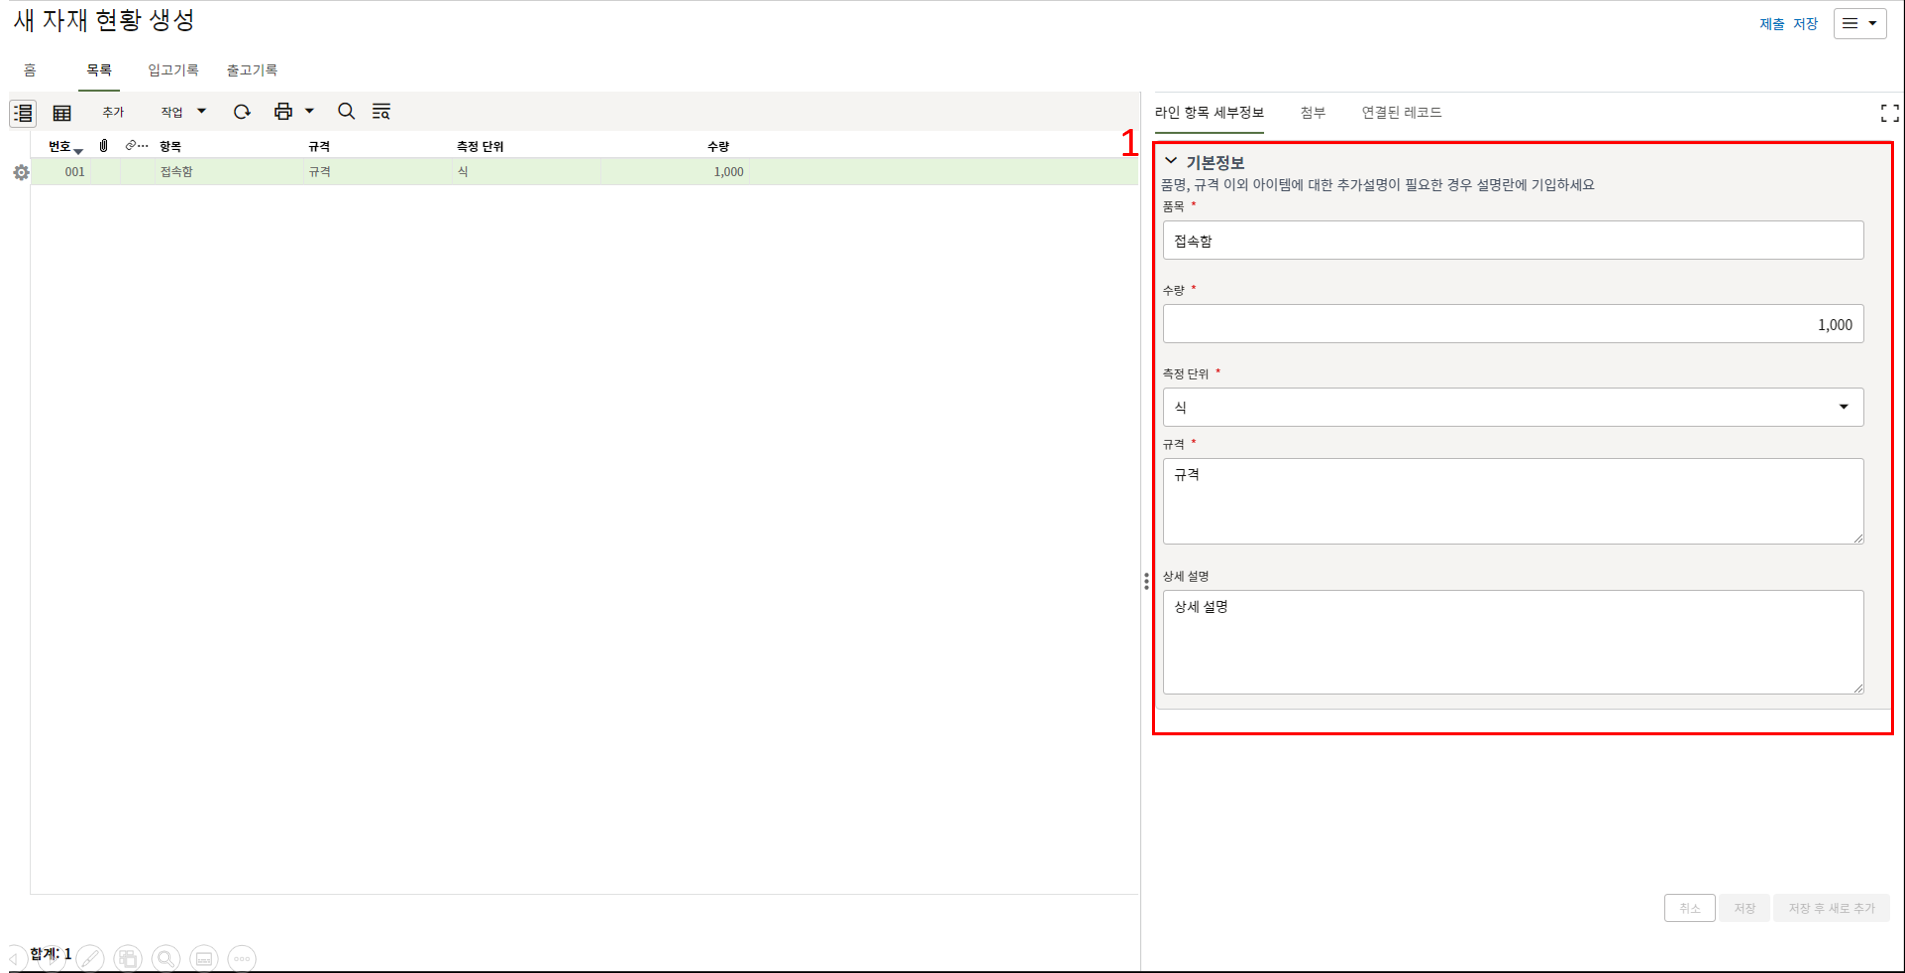Image resolution: width=1905 pixels, height=973 pixels.
Task: Open the 측정 단위 combo box
Action: (x=1512, y=407)
